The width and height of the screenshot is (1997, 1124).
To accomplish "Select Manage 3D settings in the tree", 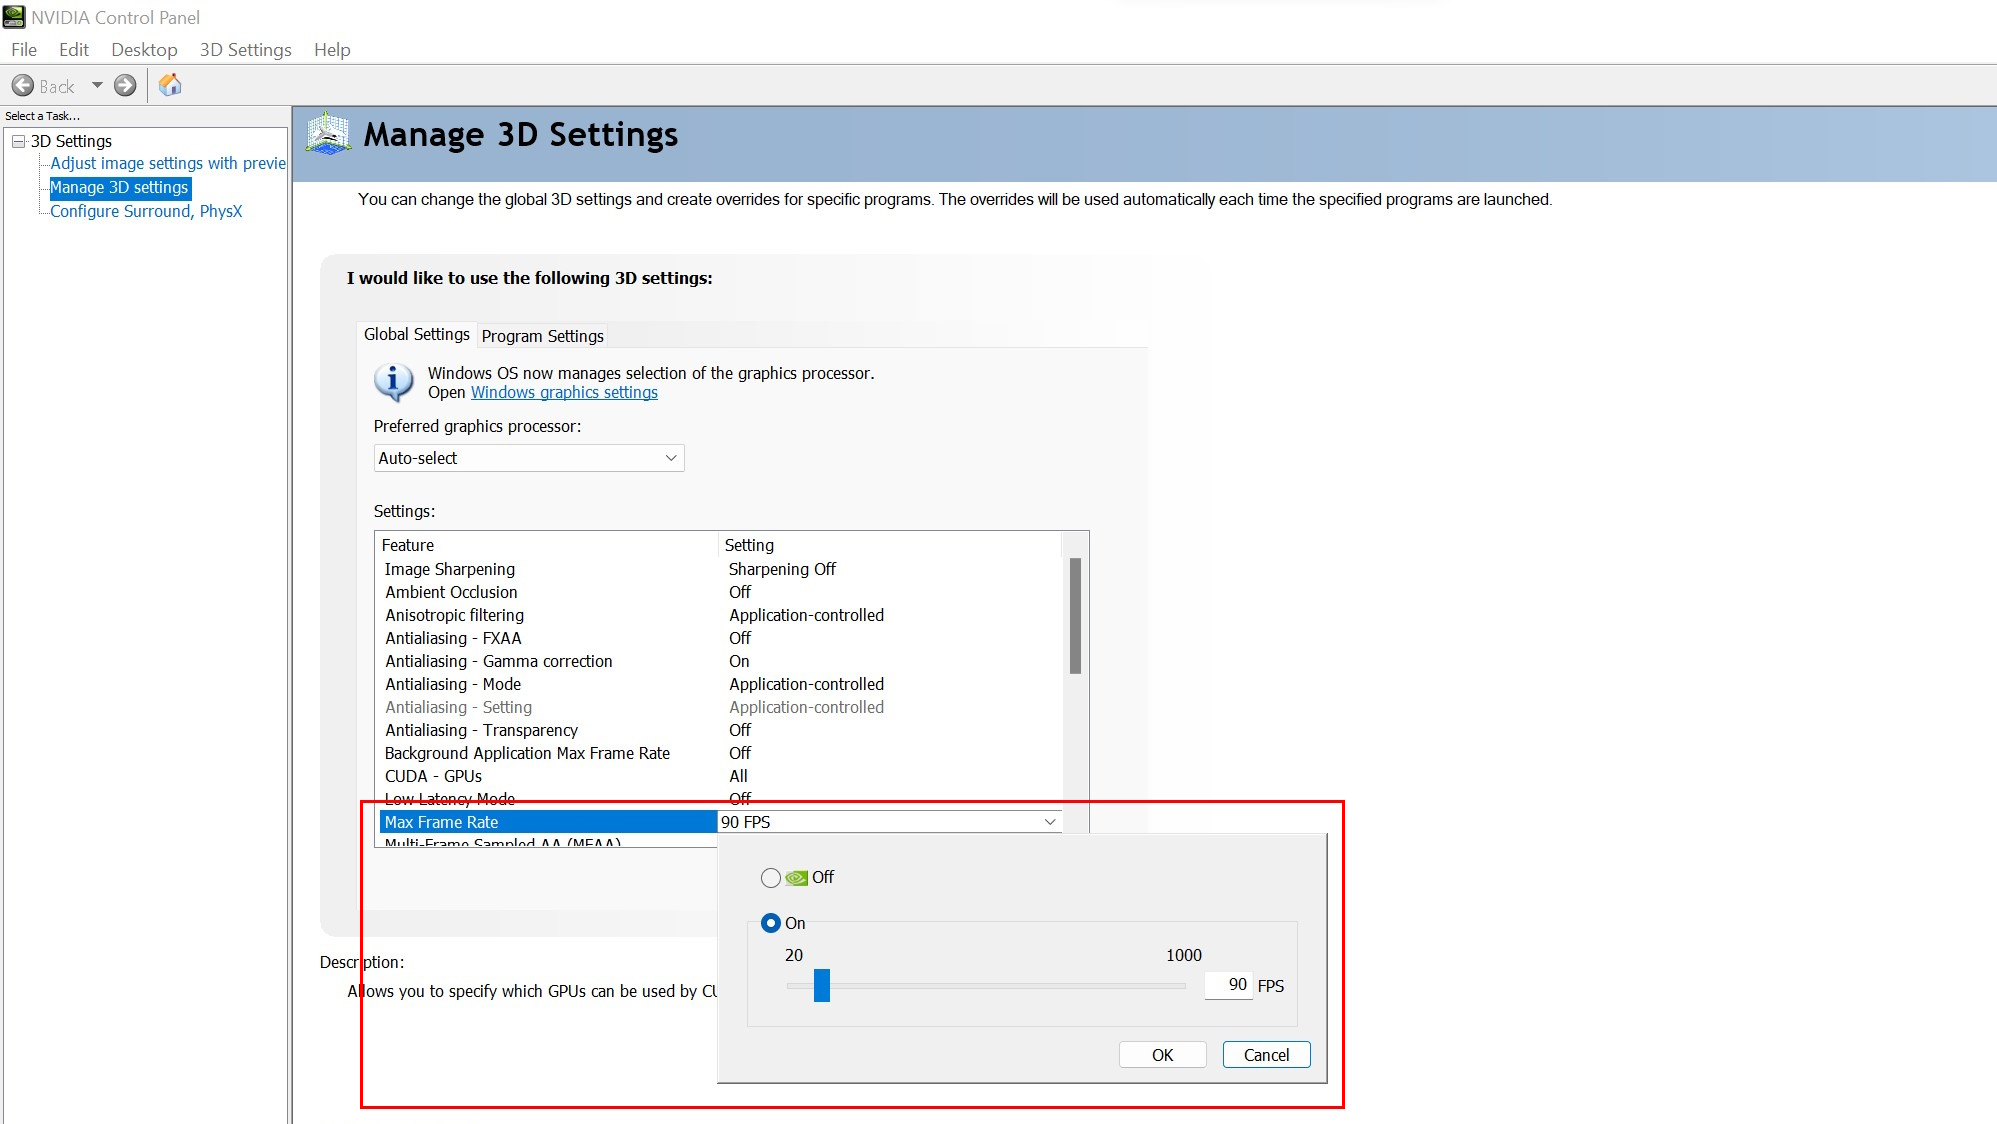I will coord(119,187).
